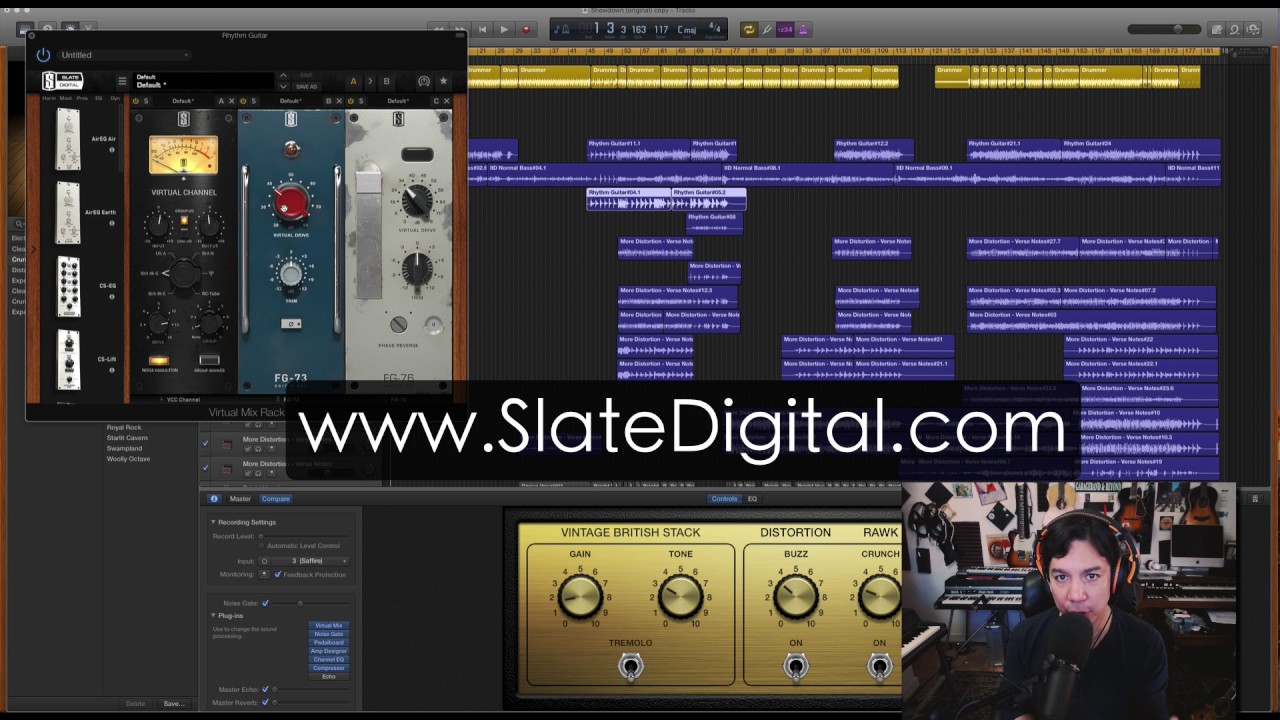1280x720 pixels.
Task: Remove the VCC Channel module with X
Action: [x=232, y=101]
